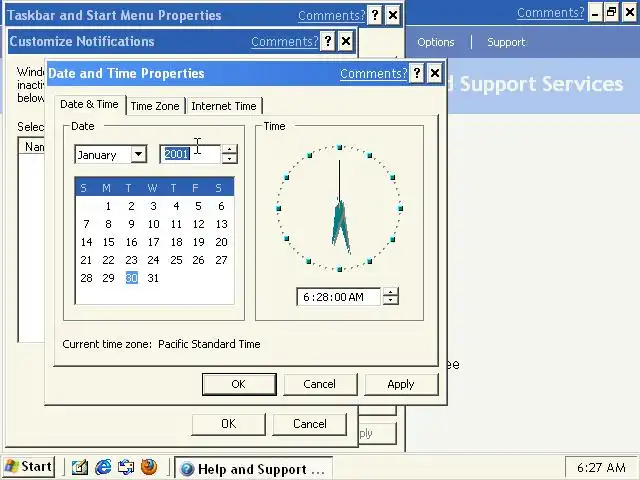Switch to the Time Zone tab

tap(155, 106)
